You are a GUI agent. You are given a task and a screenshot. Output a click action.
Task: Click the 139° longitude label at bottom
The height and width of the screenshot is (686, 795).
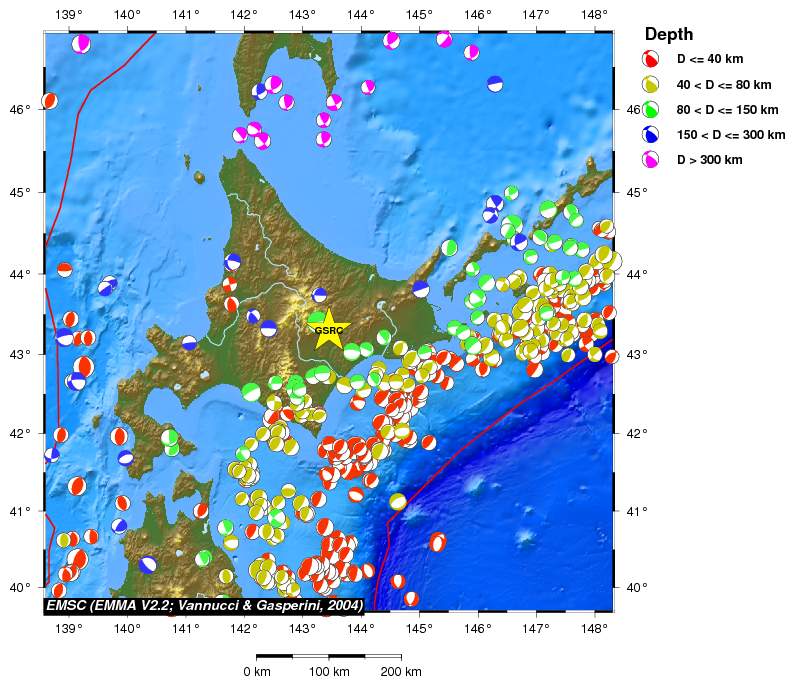point(69,629)
